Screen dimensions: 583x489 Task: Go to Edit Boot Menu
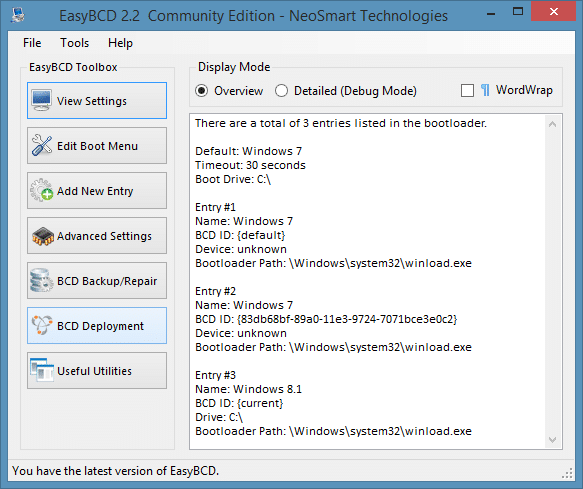(97, 146)
